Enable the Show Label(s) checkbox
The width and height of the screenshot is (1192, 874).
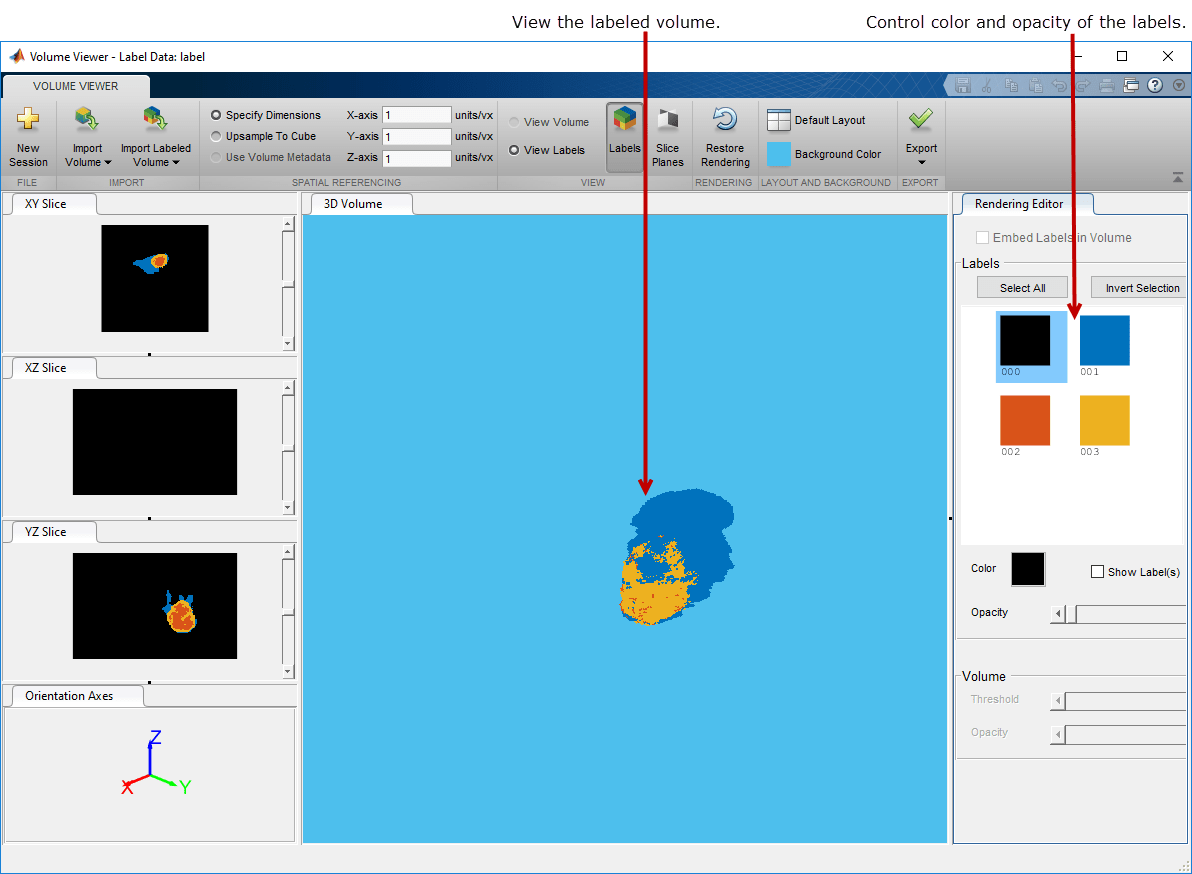(1097, 572)
